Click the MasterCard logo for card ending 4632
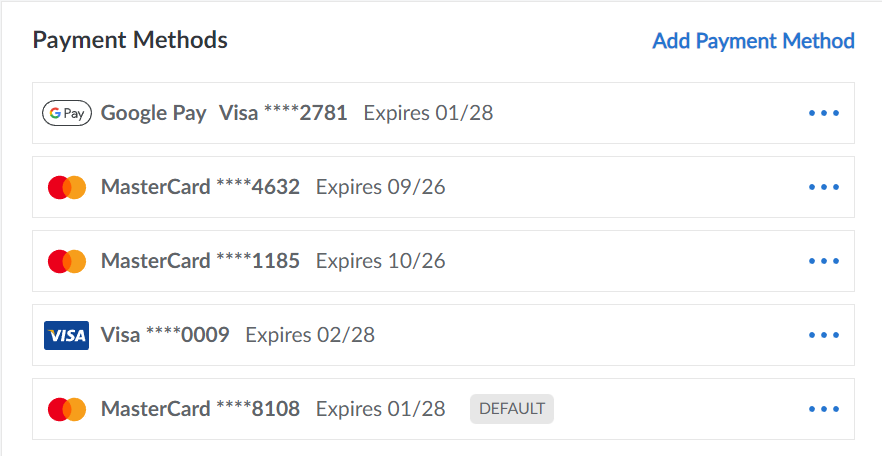 pos(67,187)
